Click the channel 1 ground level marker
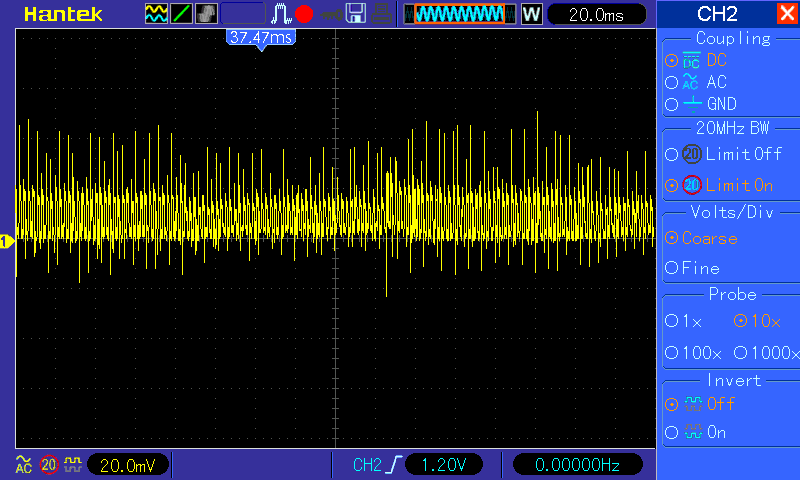The height and width of the screenshot is (480, 800). pos(7,241)
